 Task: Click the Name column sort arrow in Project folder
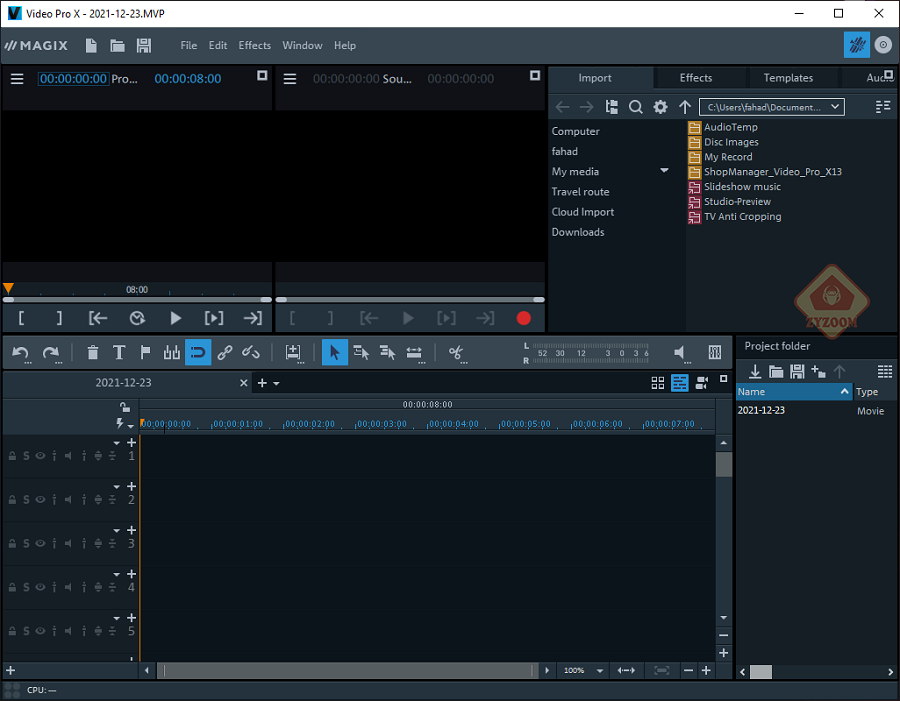(844, 392)
